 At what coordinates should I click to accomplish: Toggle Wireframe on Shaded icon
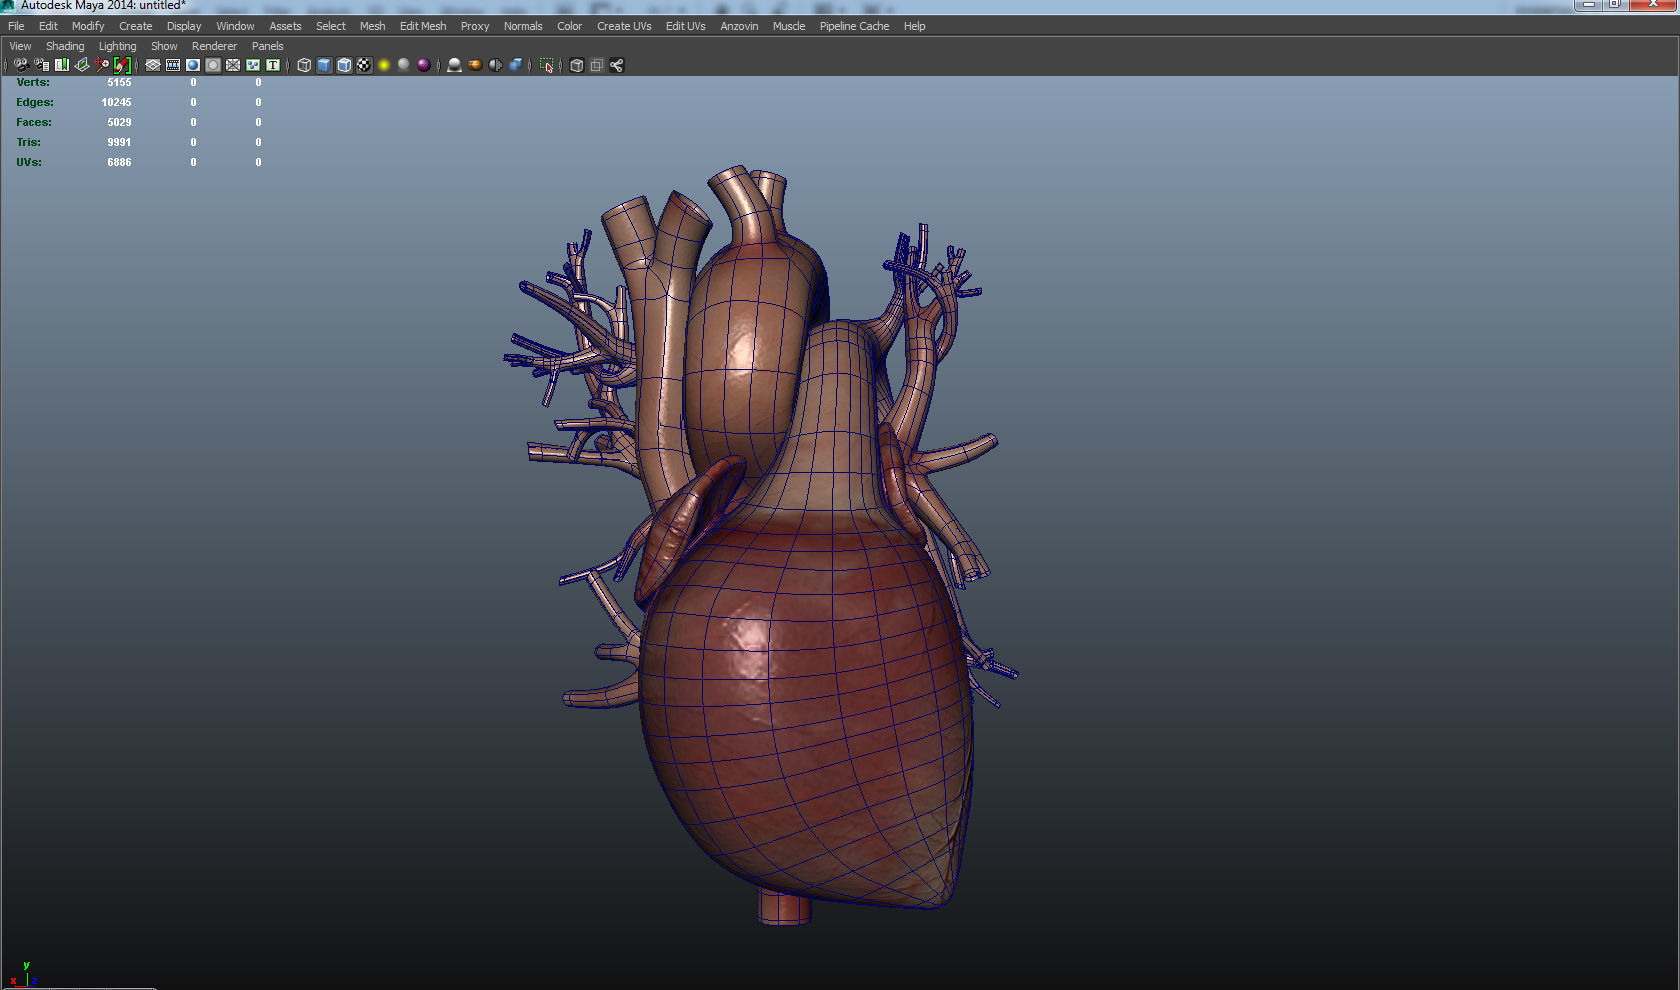(345, 65)
